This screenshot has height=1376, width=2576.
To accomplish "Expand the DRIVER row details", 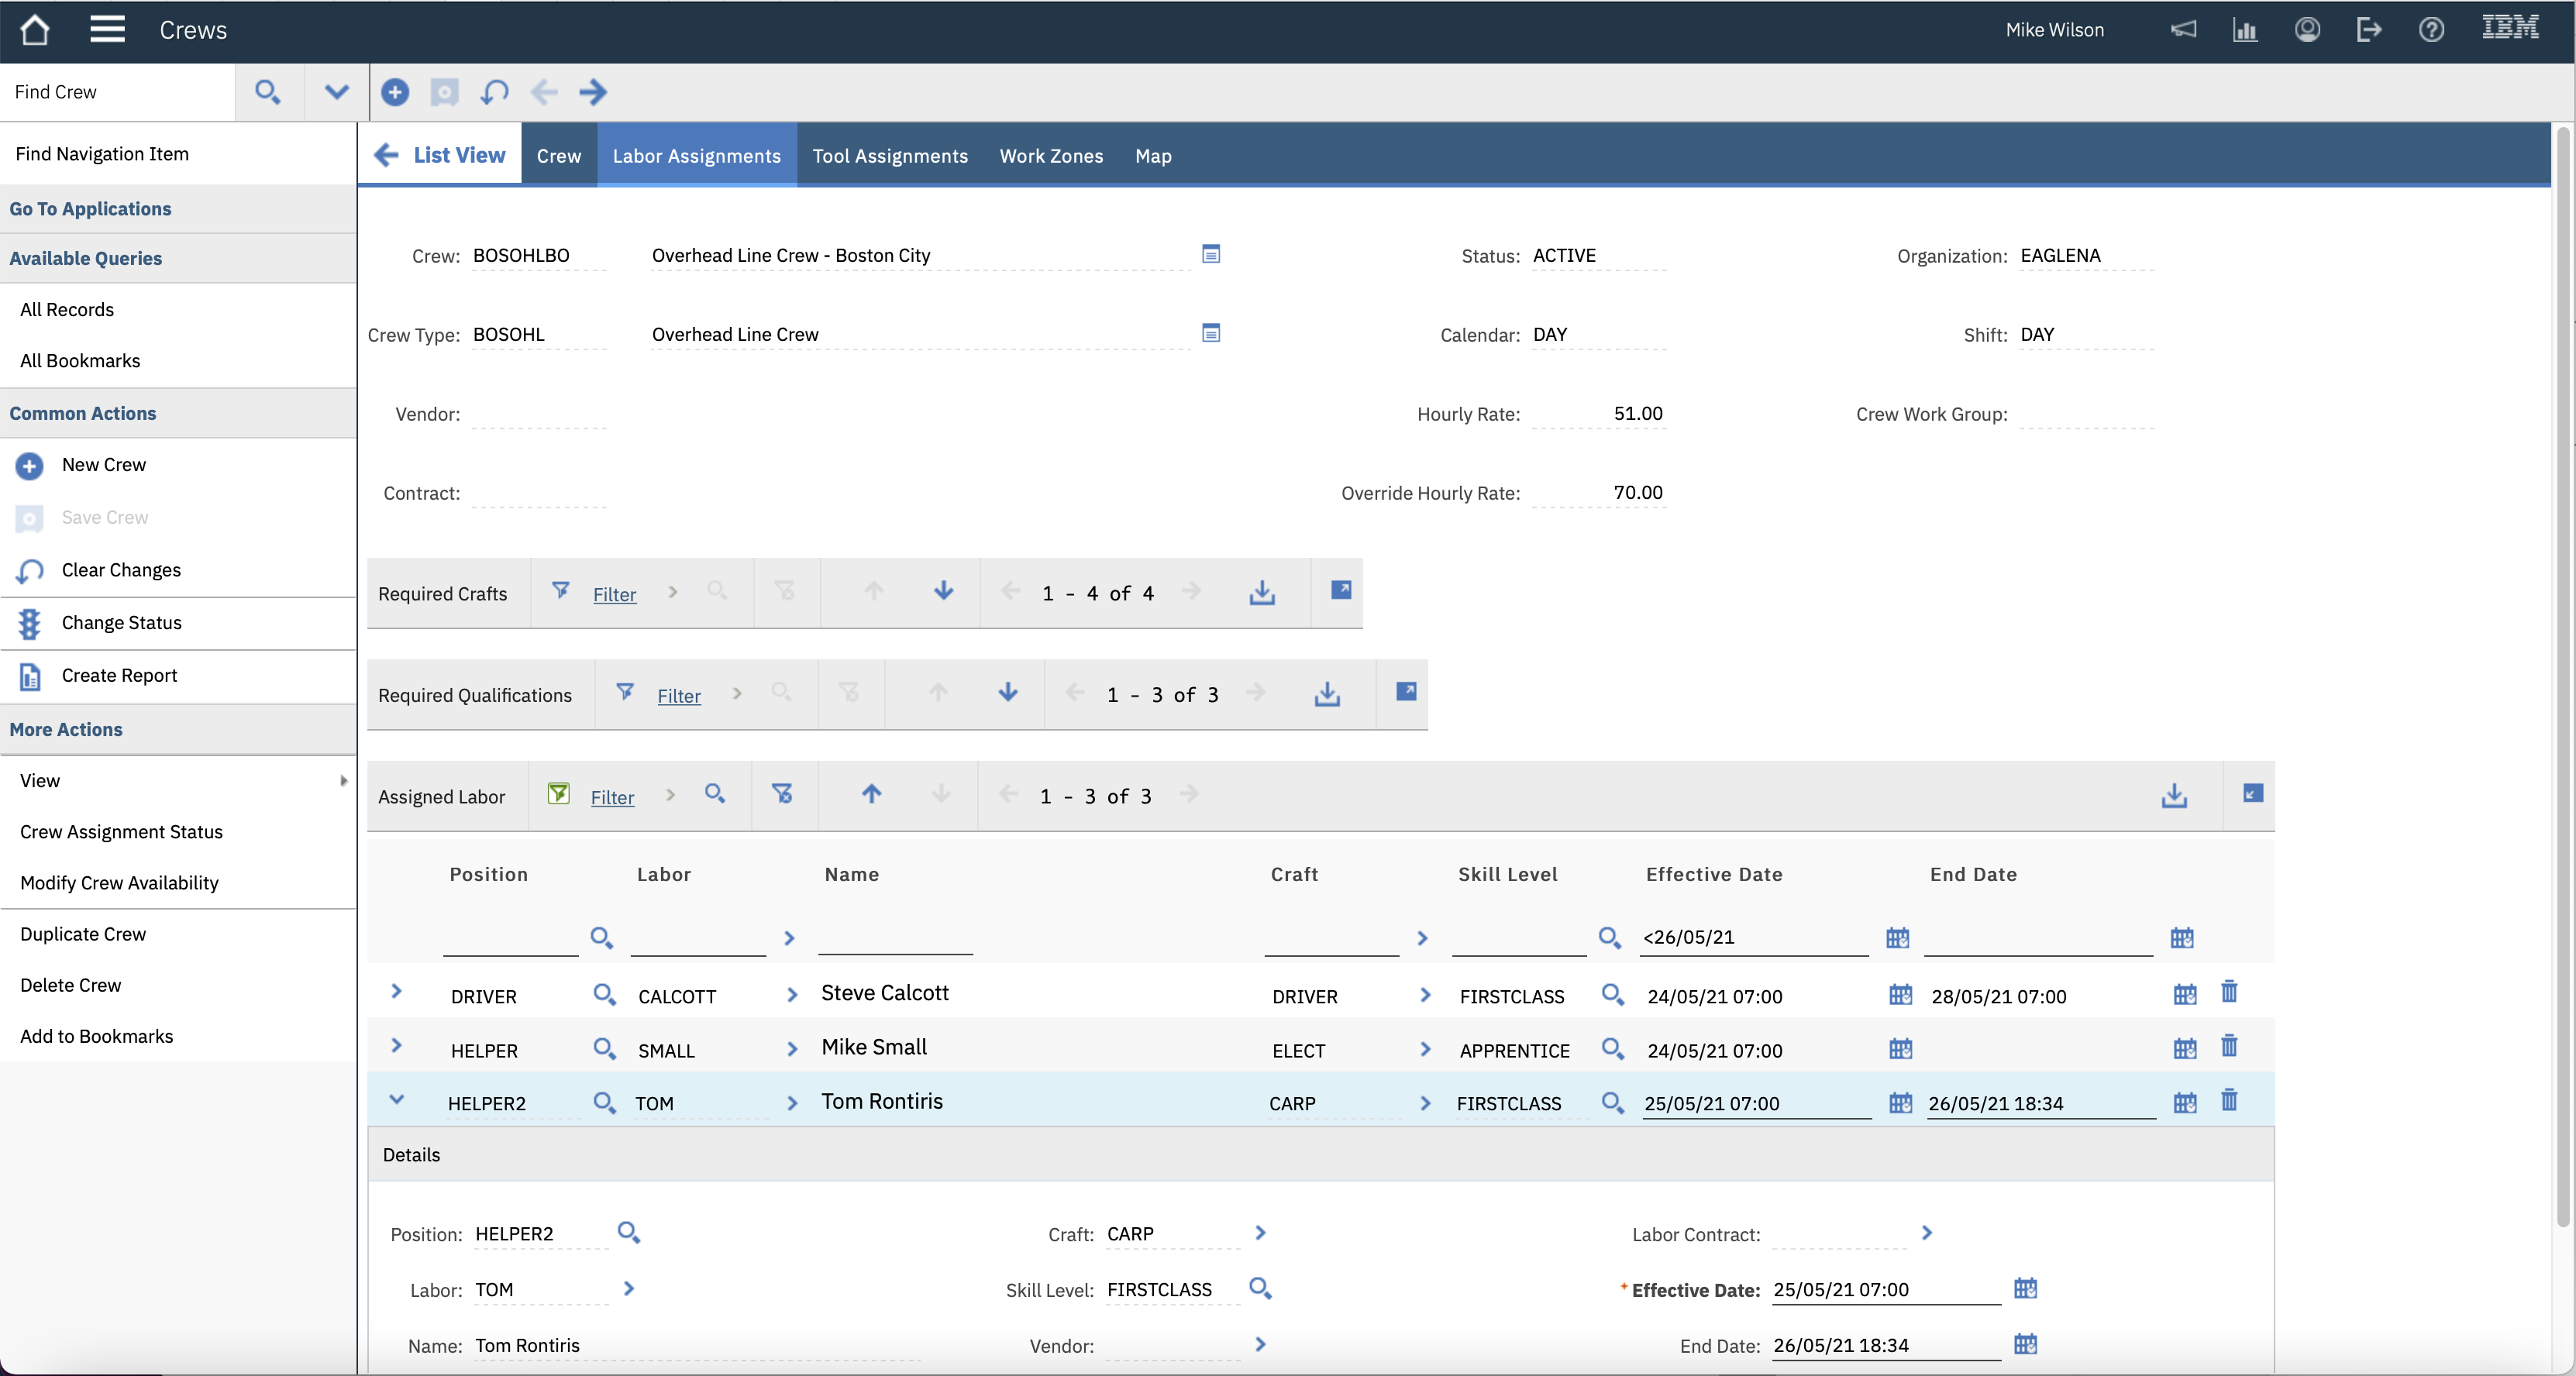I will click(397, 991).
